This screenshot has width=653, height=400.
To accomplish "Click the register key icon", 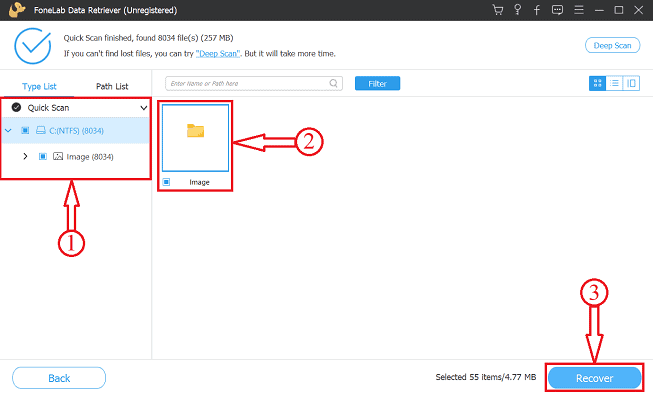I will [517, 10].
